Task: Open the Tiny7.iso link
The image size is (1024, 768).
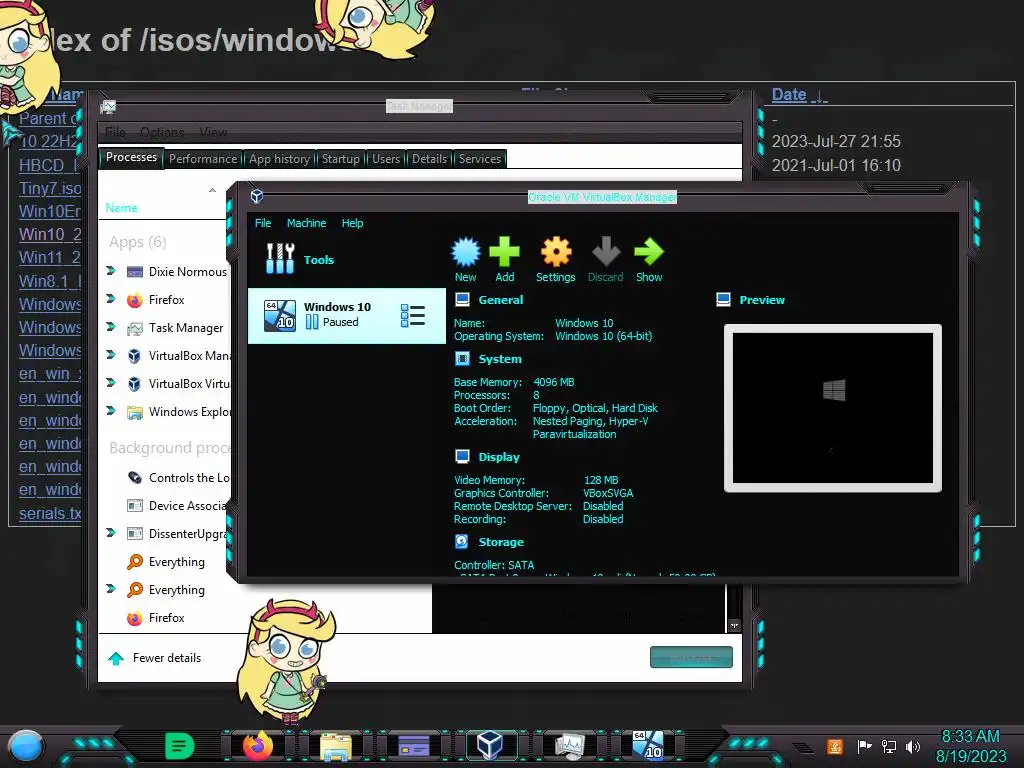Action: click(50, 188)
